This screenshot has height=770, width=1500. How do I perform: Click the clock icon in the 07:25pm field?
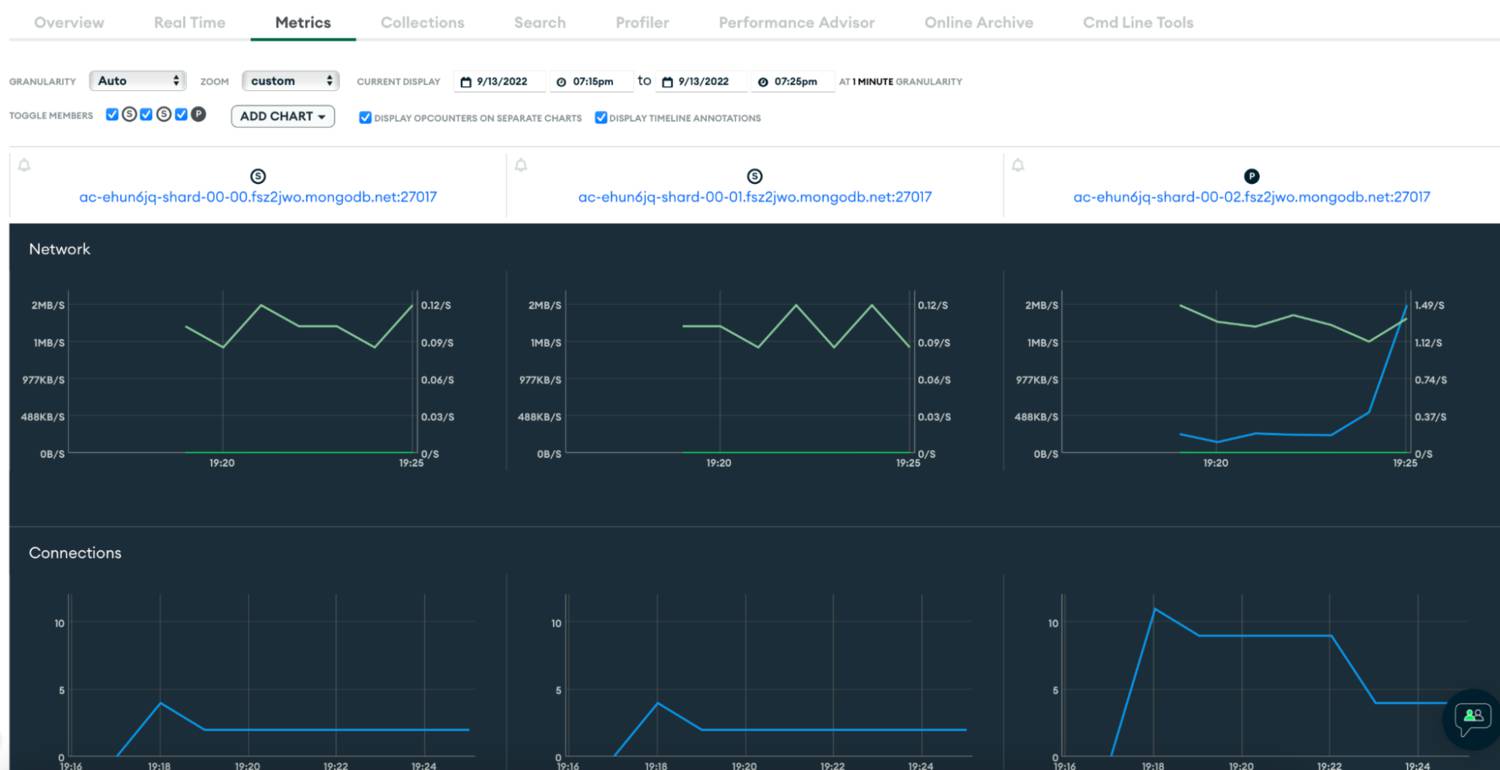[x=763, y=82]
